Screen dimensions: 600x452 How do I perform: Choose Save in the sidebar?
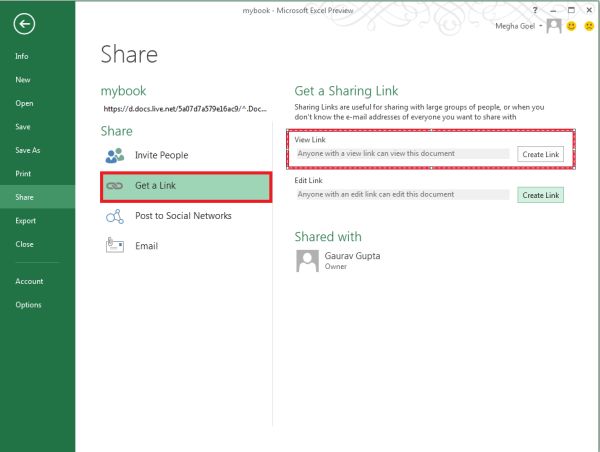point(23,127)
